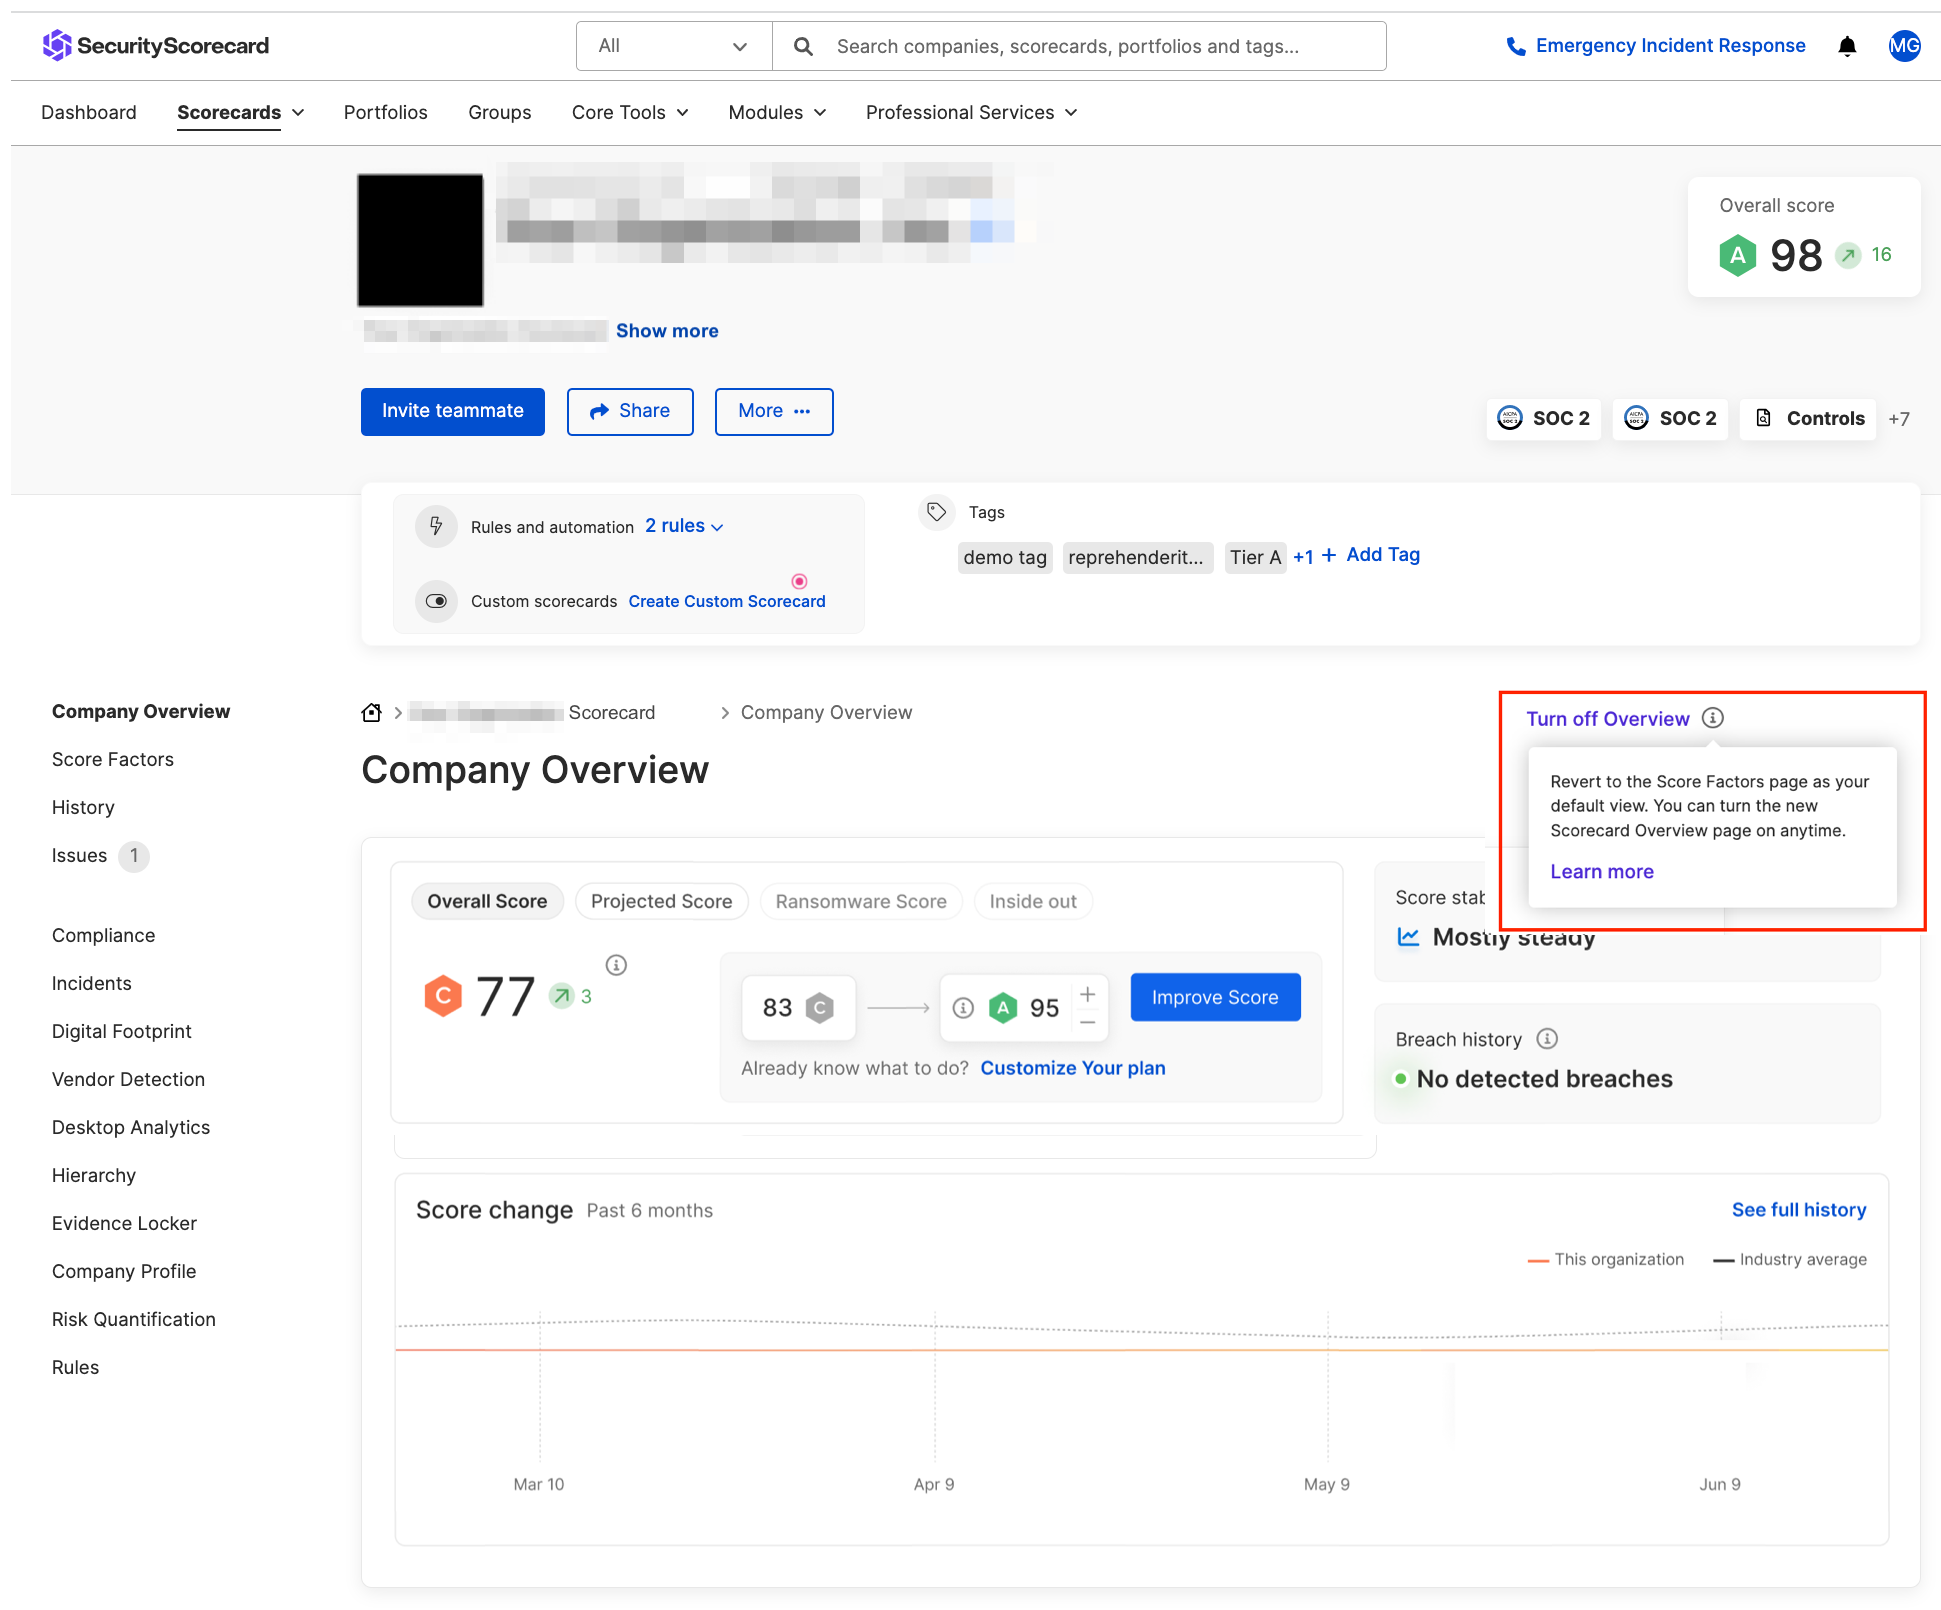This screenshot has height=1610, width=1941.
Task: Click the first SOC 2 badge
Action: (x=1543, y=418)
